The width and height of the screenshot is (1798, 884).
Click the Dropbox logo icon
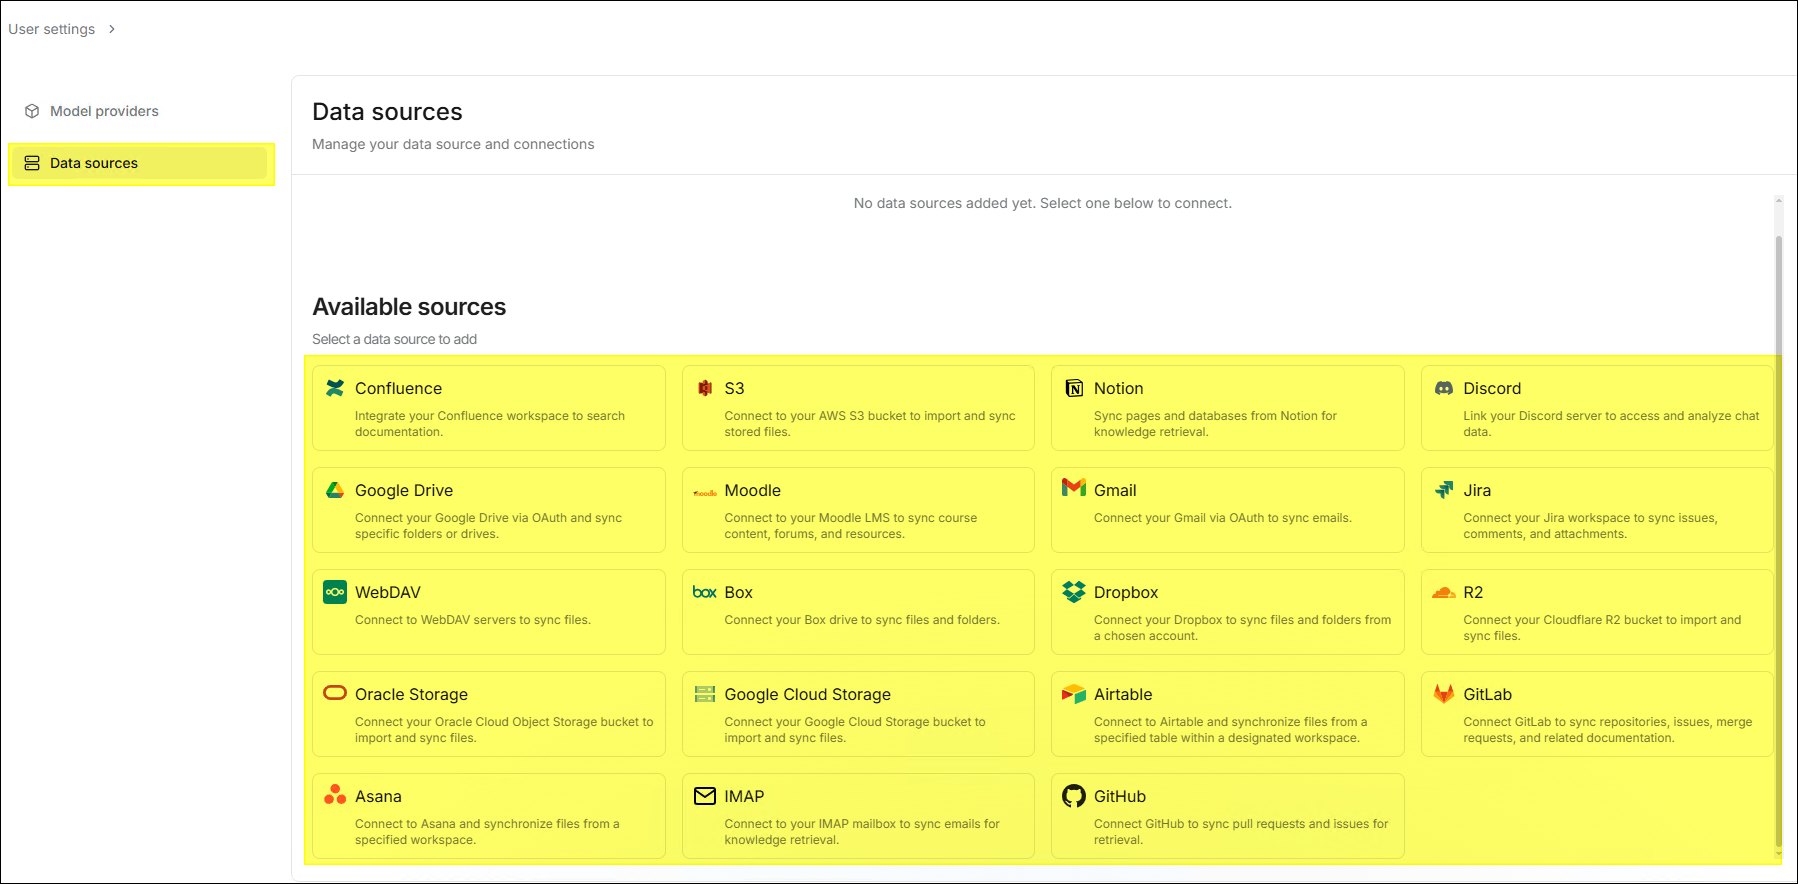click(x=1074, y=592)
